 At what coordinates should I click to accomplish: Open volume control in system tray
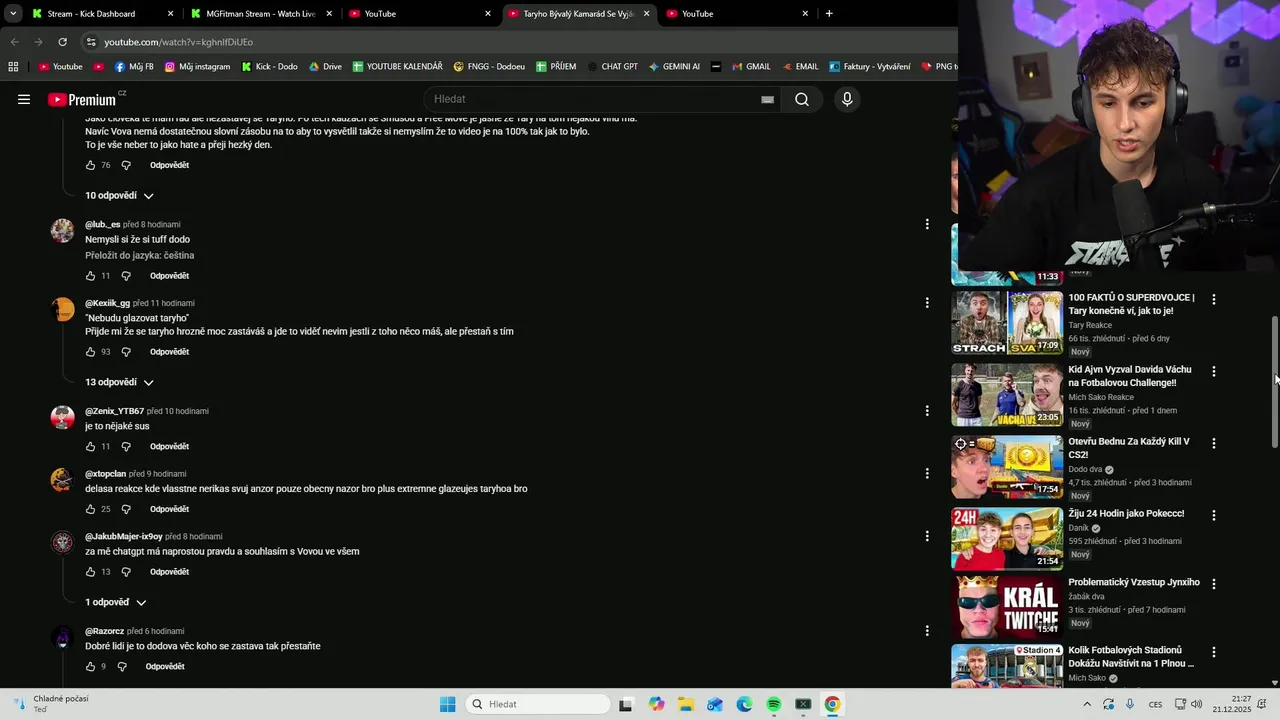click(1197, 704)
